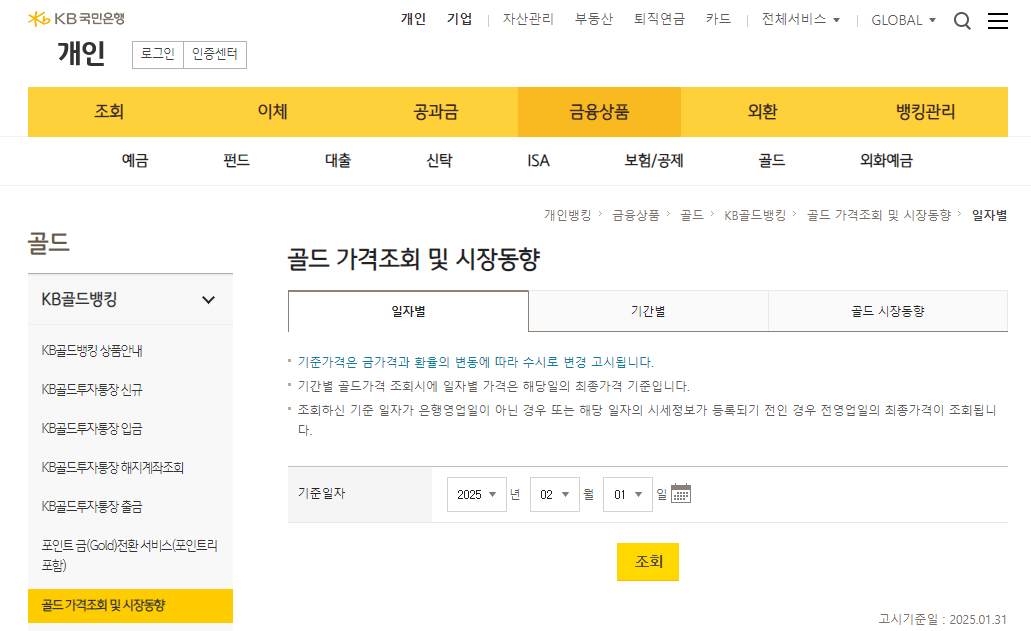Select 골드 가격조회 및 시장동향 sidebar item
This screenshot has width=1031, height=631.
[130, 605]
